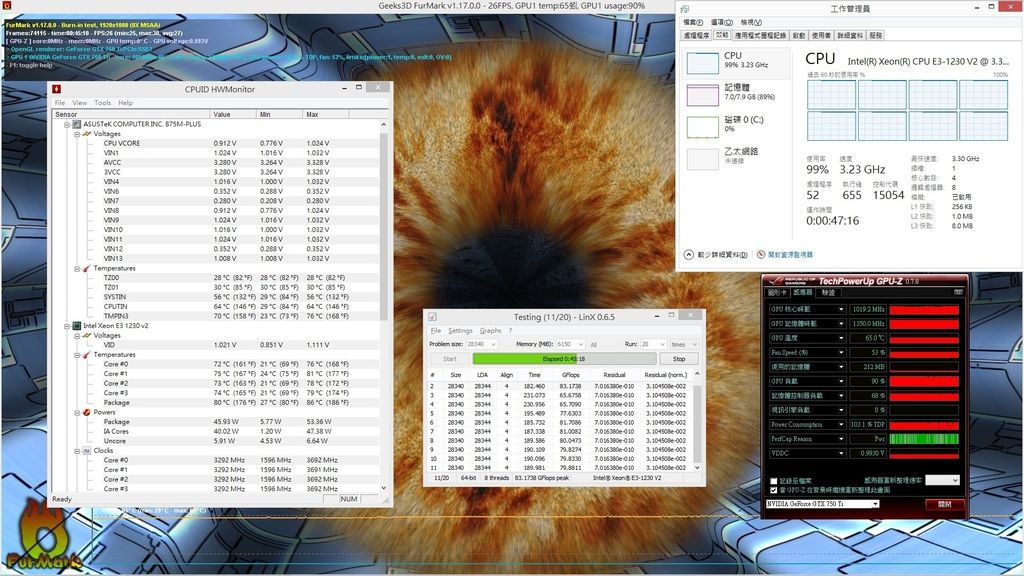
Task: Toggle GPU-Z background refresh checkbox
Action: point(774,490)
